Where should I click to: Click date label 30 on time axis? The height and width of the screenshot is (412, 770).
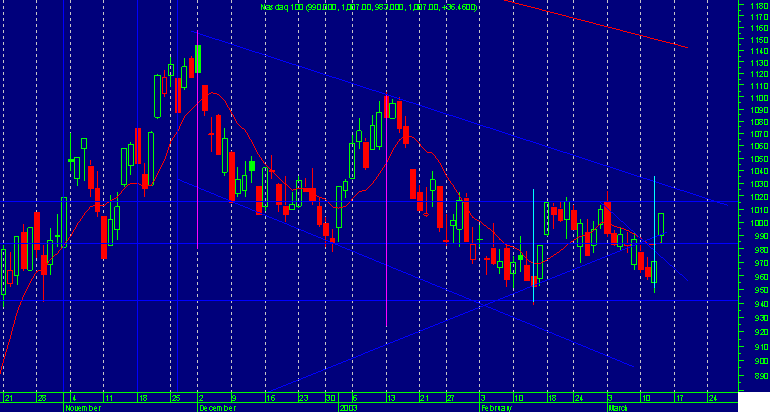click(331, 397)
